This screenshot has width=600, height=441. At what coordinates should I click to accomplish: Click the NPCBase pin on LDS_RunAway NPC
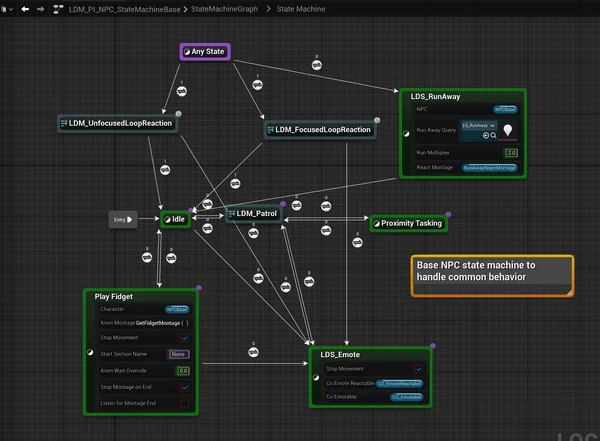(x=505, y=110)
